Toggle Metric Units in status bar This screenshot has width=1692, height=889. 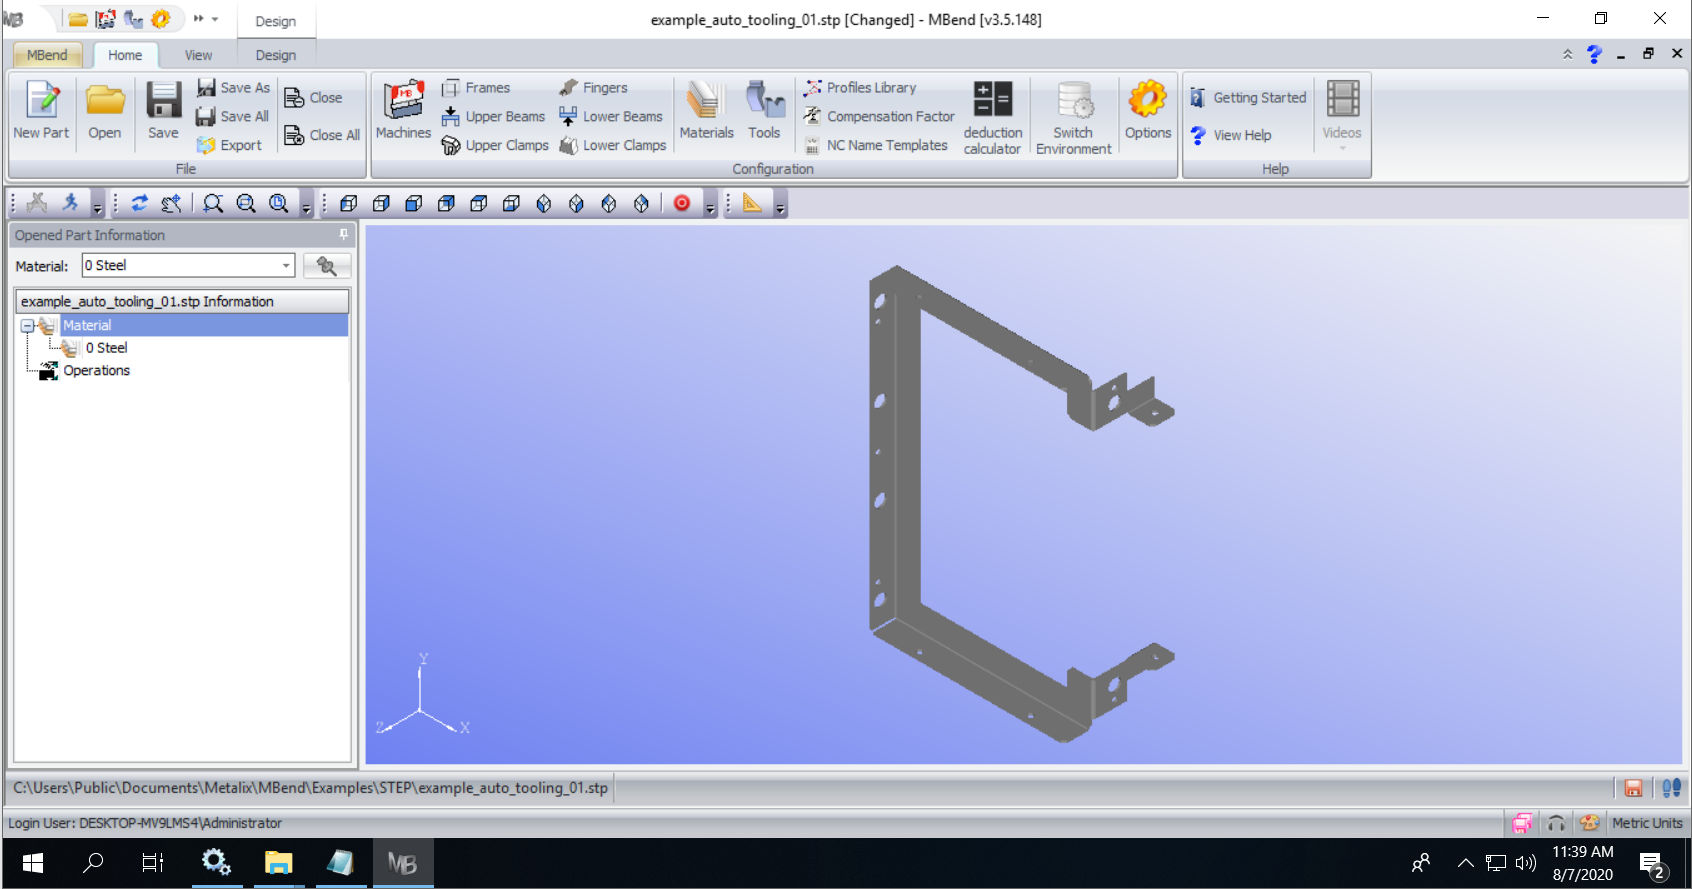(1647, 823)
